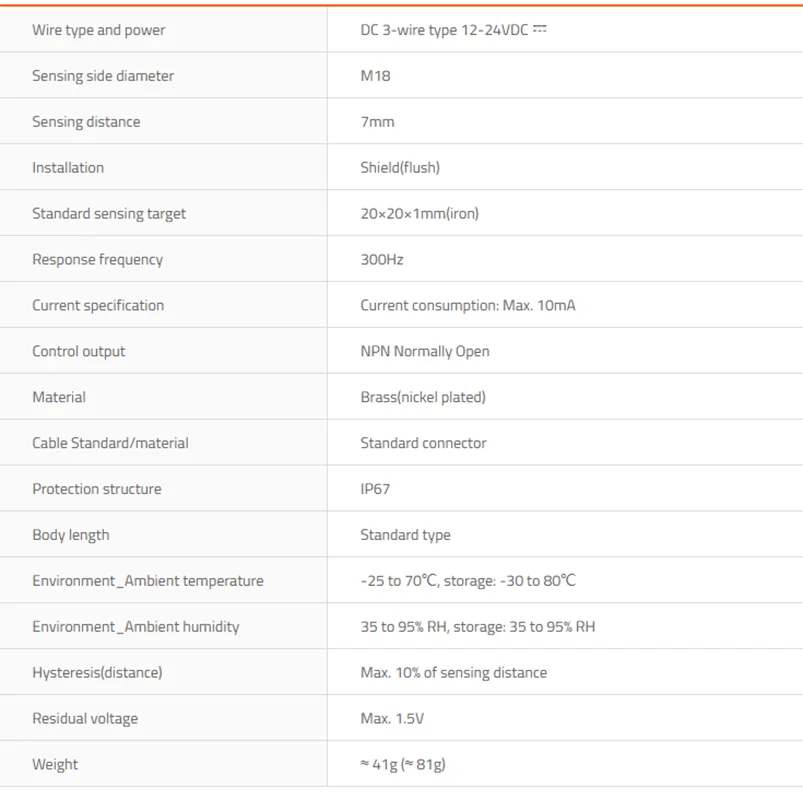Click the "Brass(nickel plated)" material value
The width and height of the screenshot is (803, 800).
(423, 398)
